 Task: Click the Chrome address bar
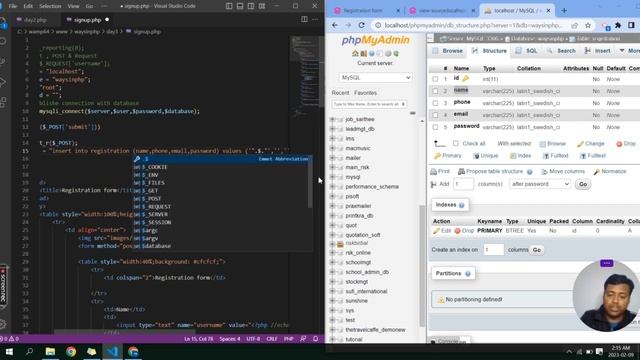click(473, 25)
